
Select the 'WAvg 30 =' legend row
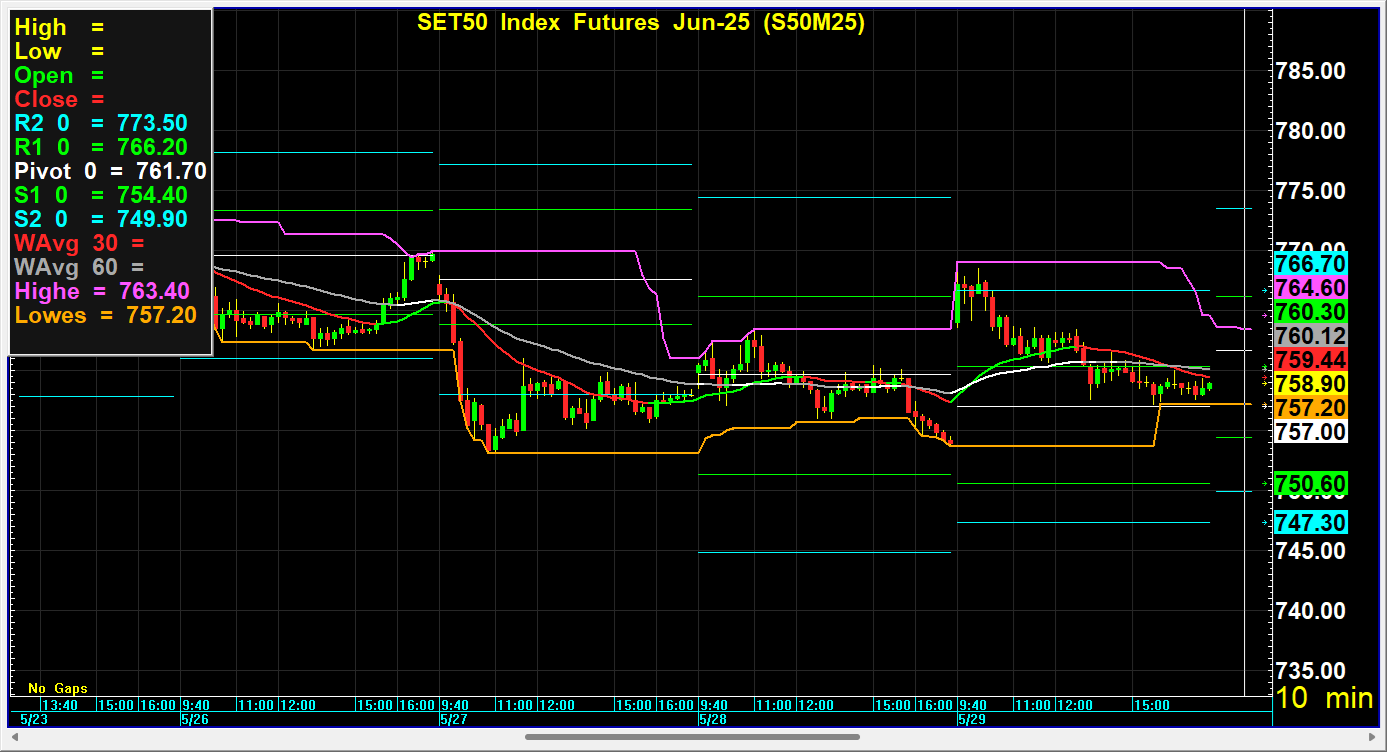click(79, 243)
